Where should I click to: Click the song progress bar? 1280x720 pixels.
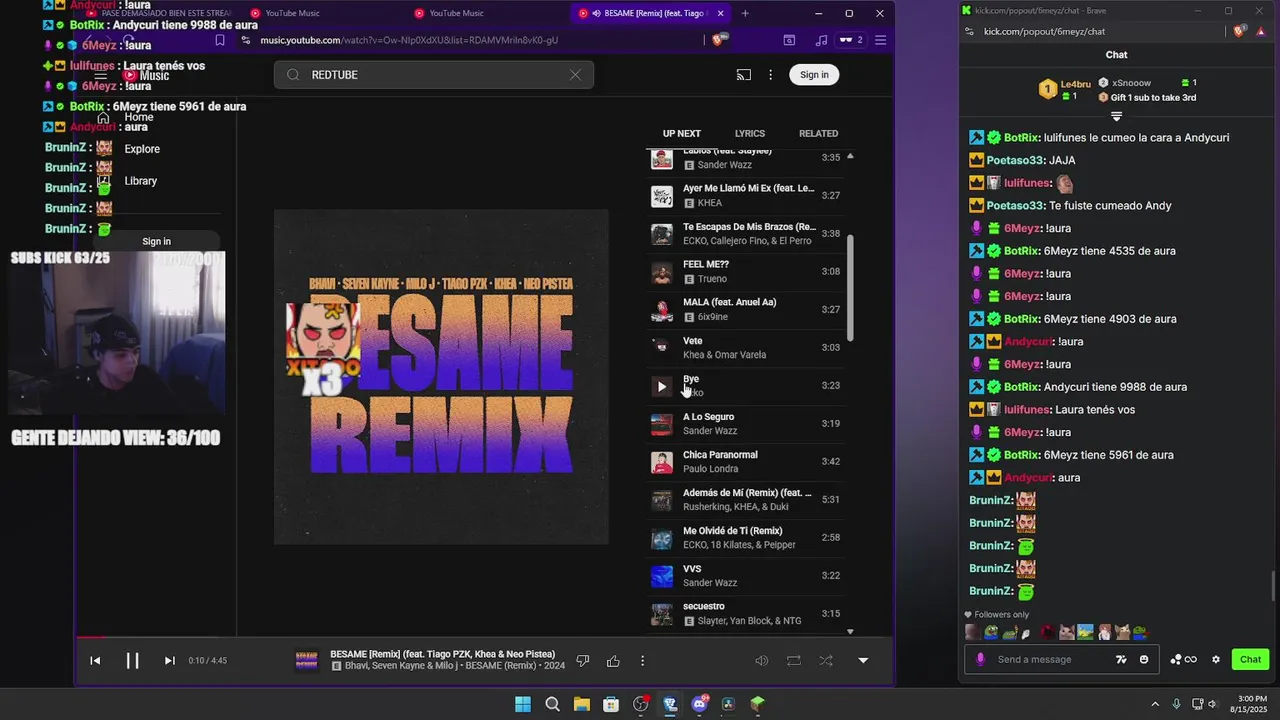click(484, 636)
